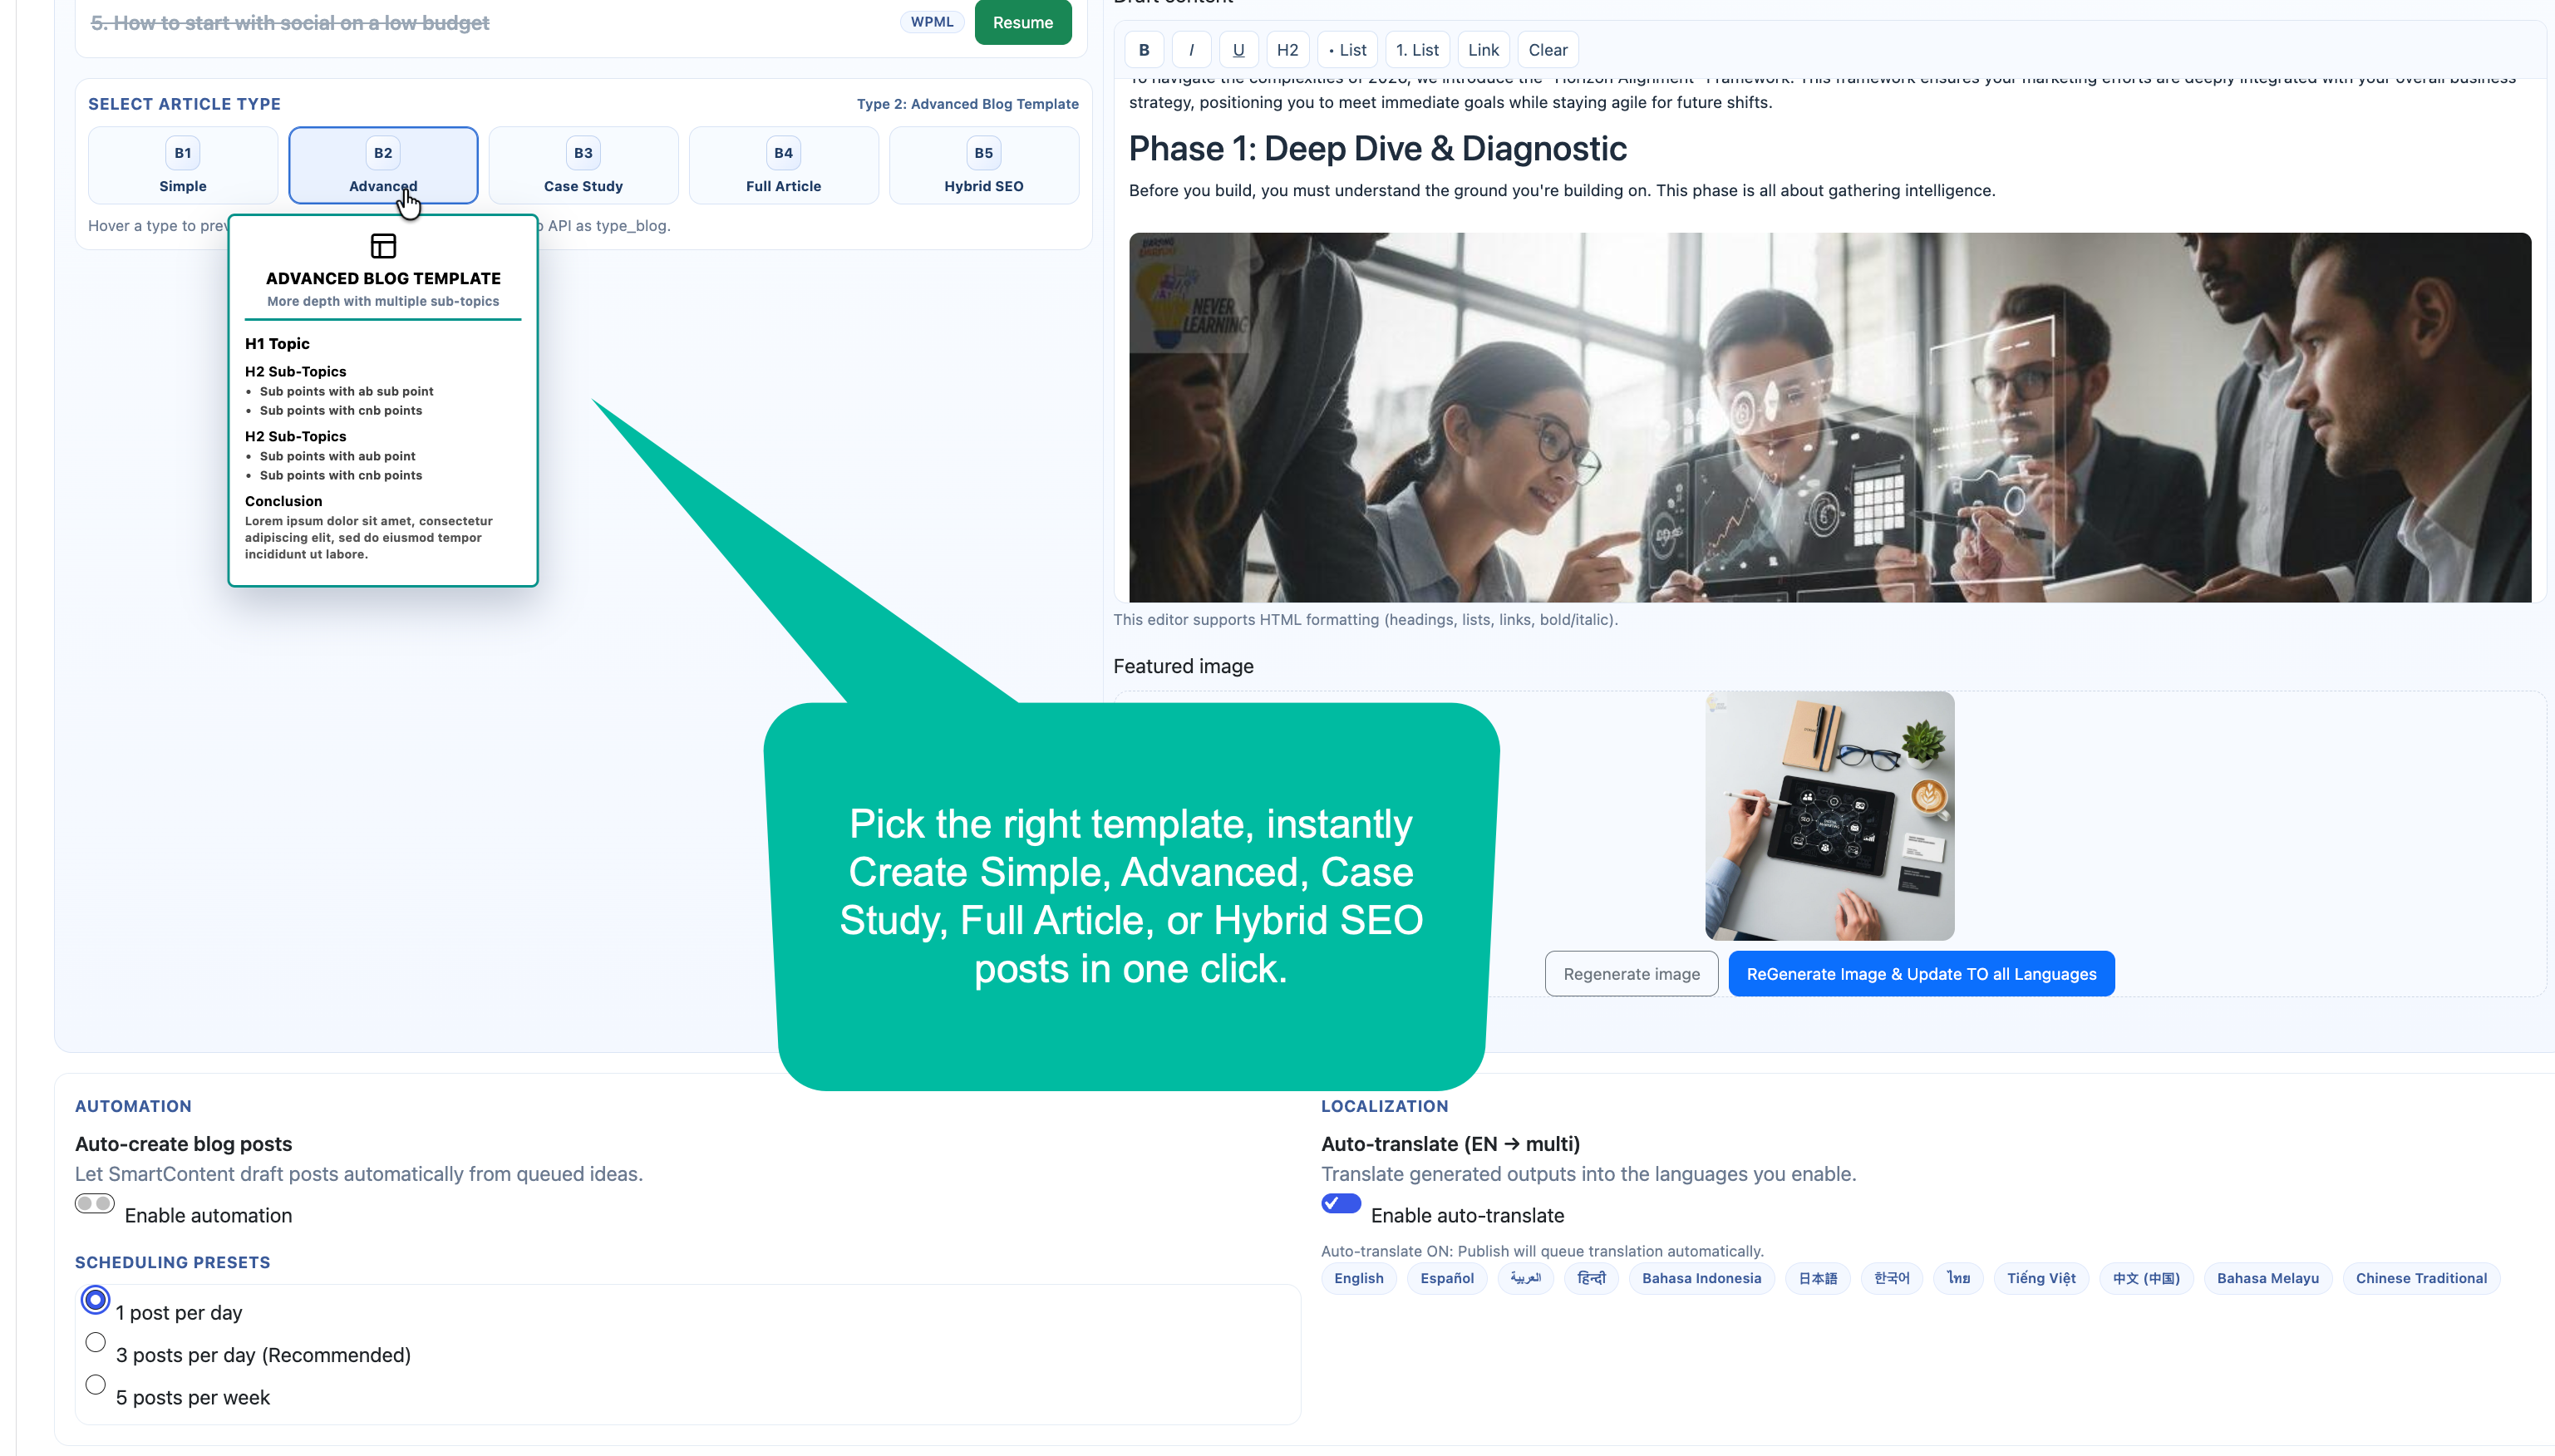Enable the automation toggle switch
The width and height of the screenshot is (2555, 1456).
click(95, 1203)
